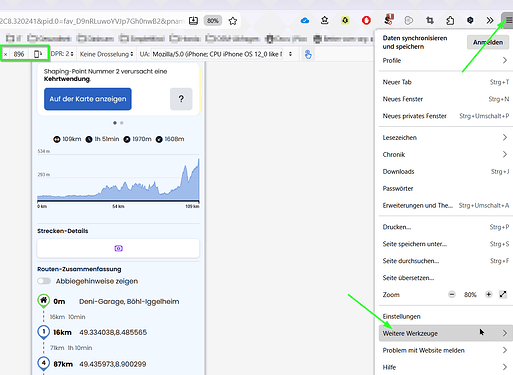Click waypoint marker number 4
This screenshot has height=375, width=513.
(x=43, y=363)
